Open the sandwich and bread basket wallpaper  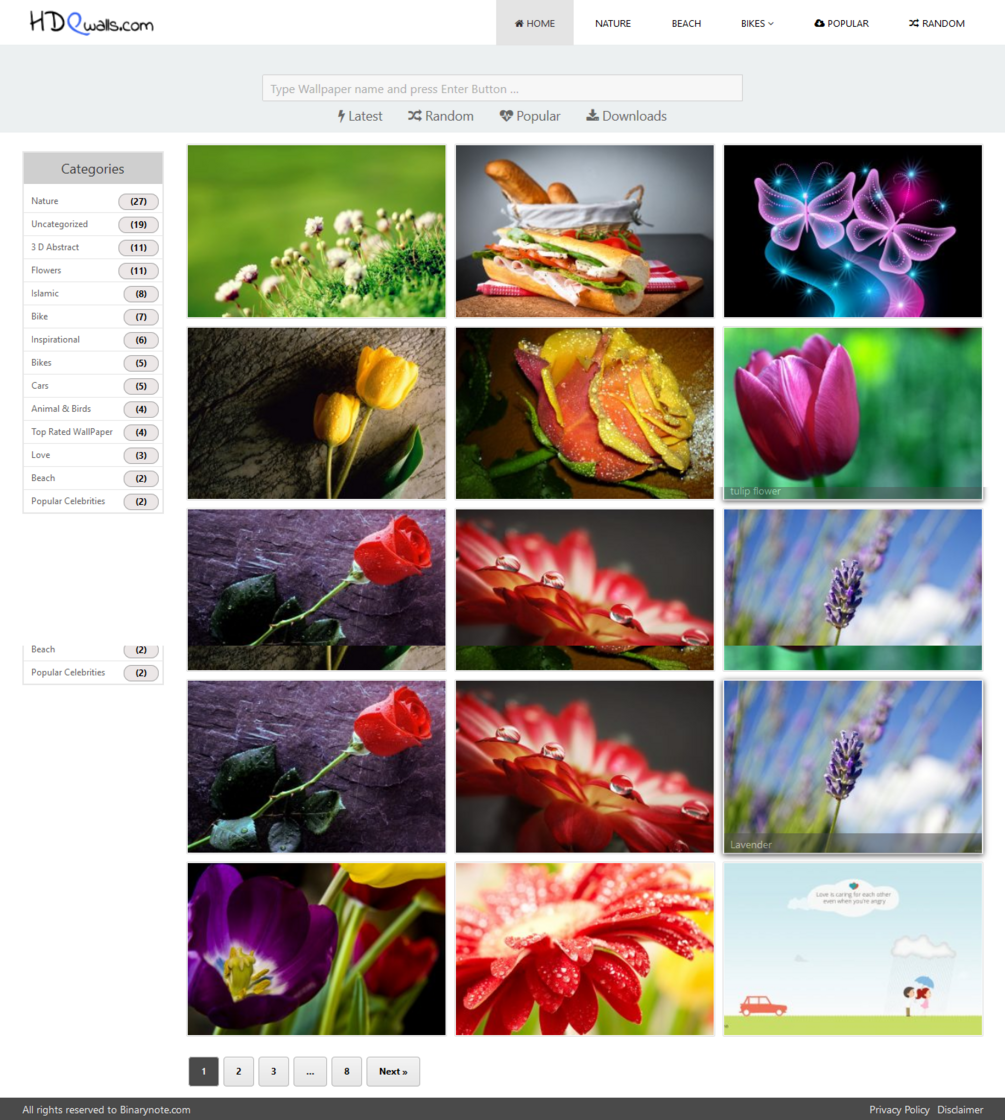click(584, 231)
